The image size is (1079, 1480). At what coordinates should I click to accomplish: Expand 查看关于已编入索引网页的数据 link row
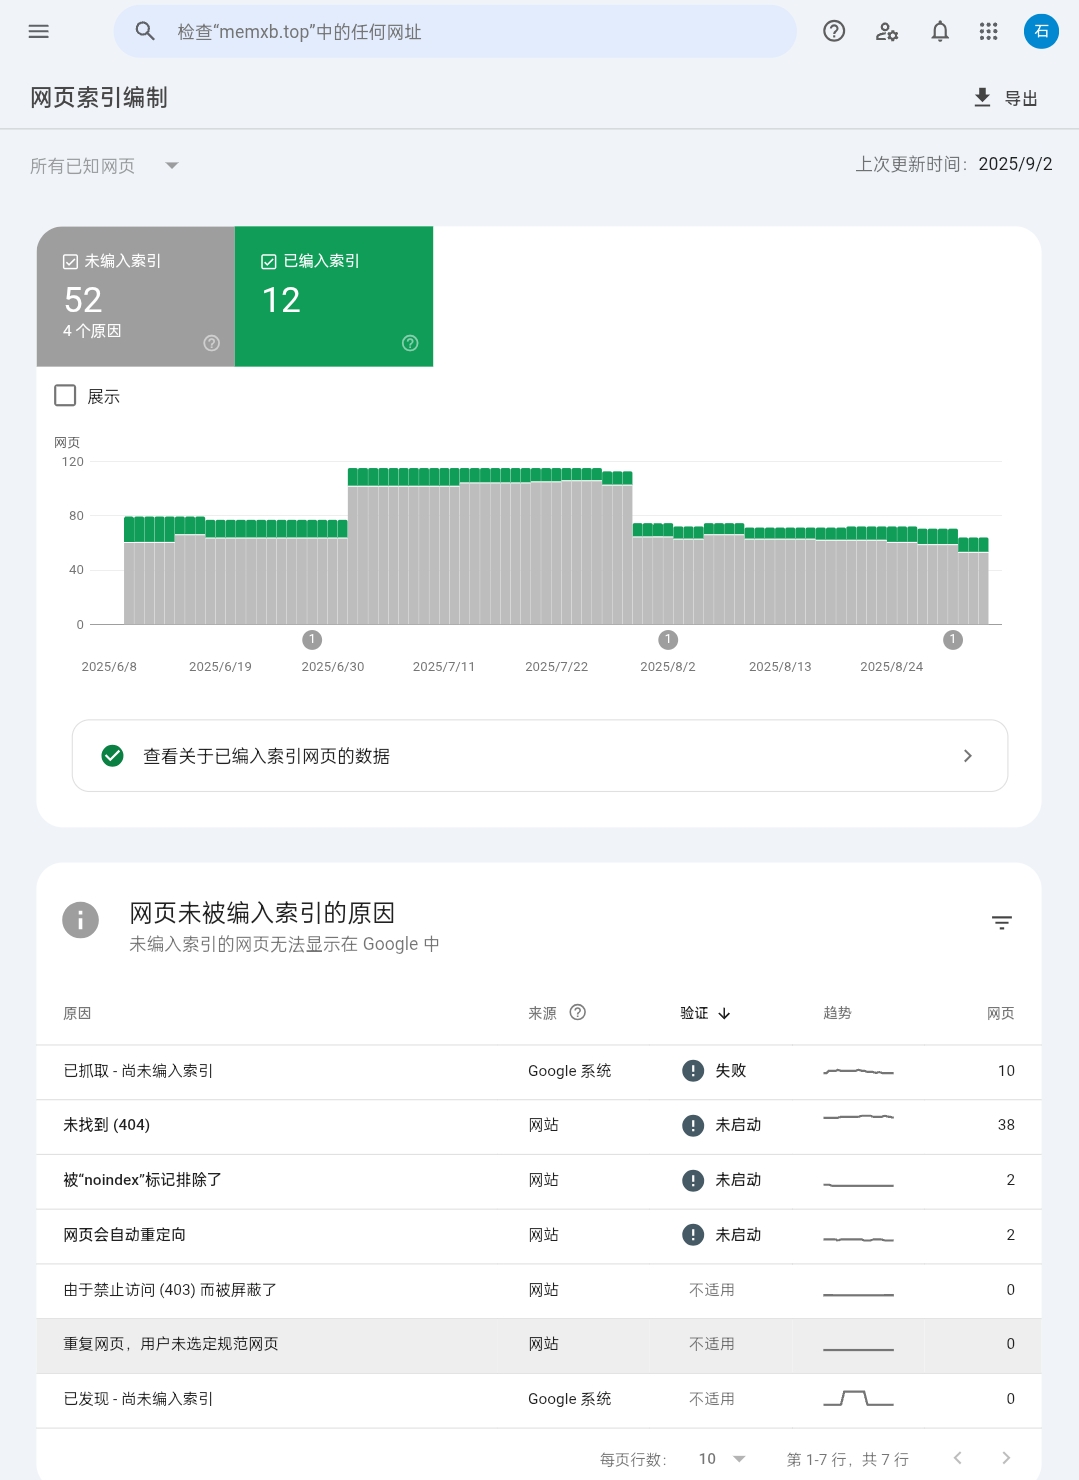[x=540, y=756]
